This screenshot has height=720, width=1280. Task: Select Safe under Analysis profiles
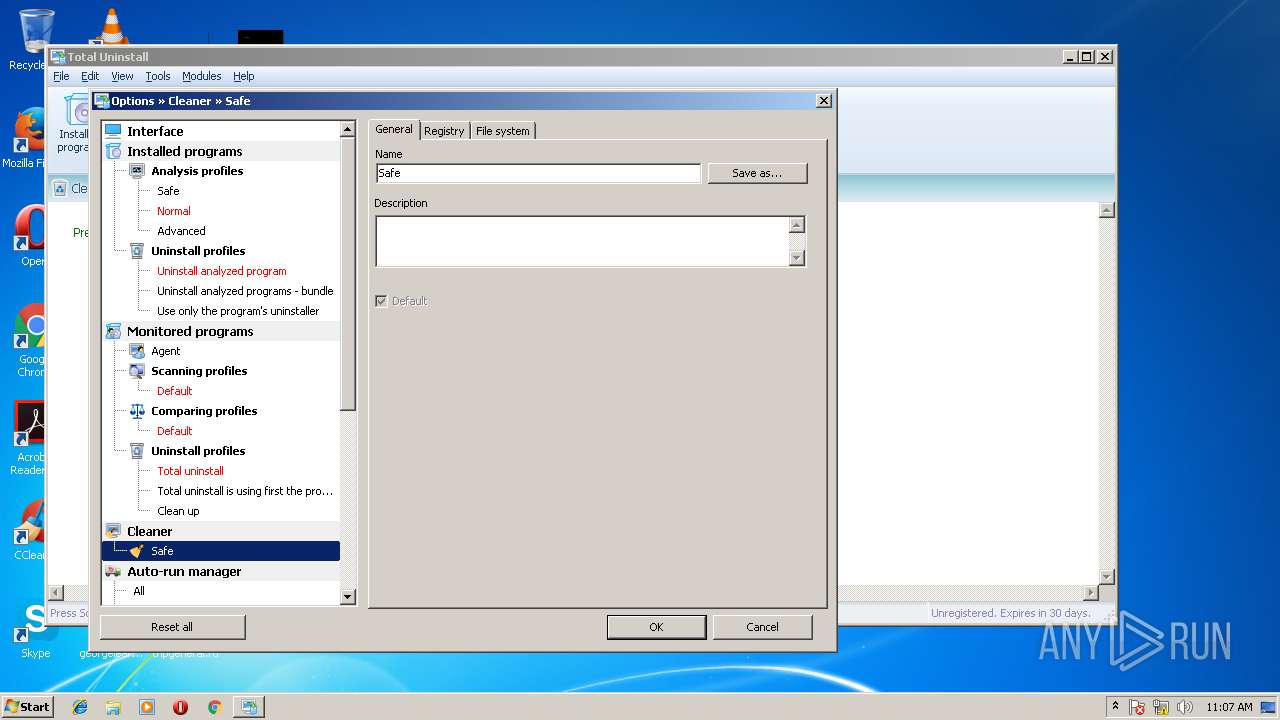pyautogui.click(x=168, y=191)
